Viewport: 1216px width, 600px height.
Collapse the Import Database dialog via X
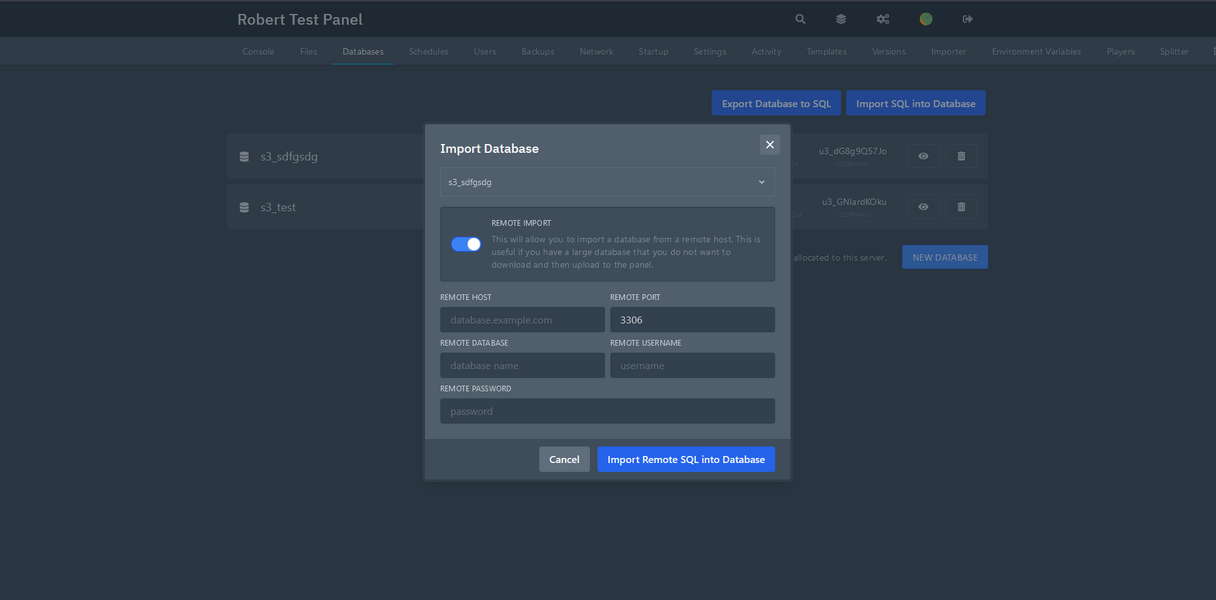(769, 144)
